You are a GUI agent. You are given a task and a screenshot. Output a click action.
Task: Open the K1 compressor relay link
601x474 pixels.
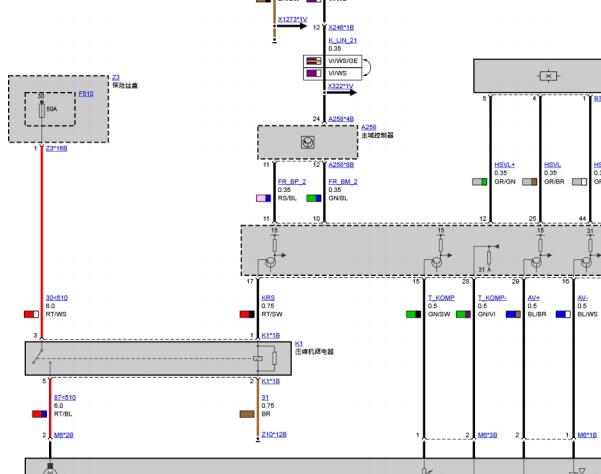click(x=299, y=343)
